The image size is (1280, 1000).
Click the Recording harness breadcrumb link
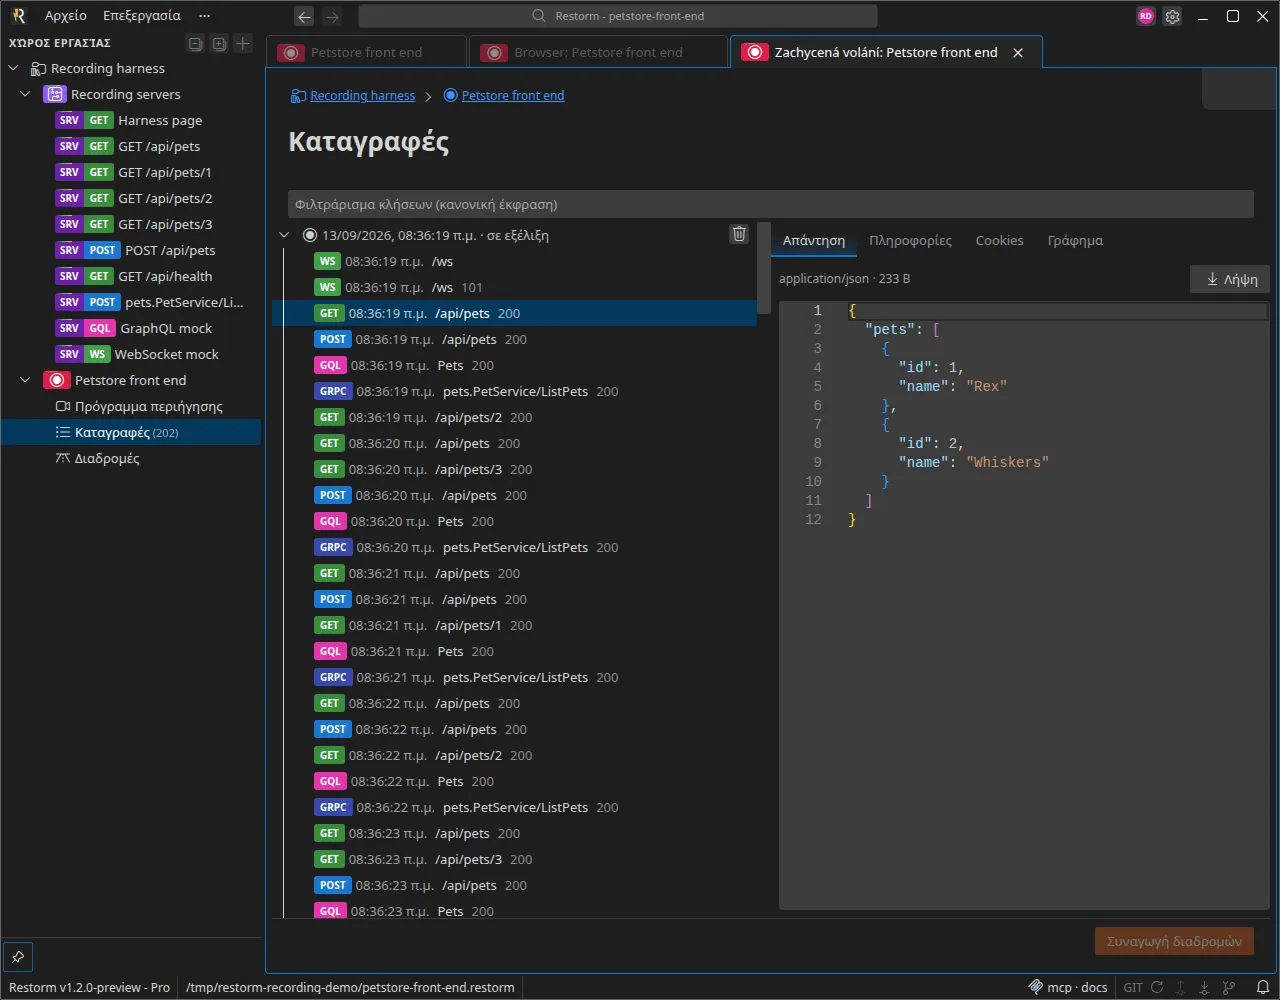363,96
